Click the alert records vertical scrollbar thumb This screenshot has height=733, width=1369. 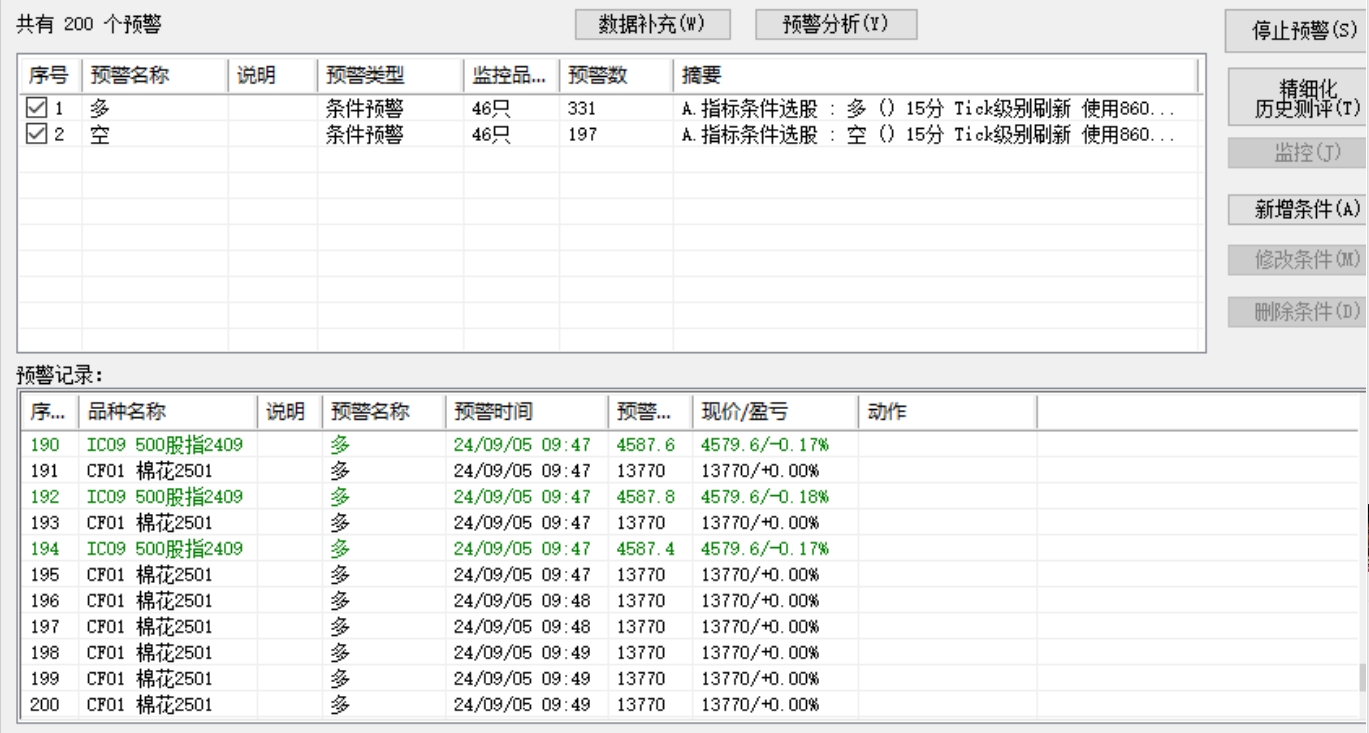coord(1362,680)
